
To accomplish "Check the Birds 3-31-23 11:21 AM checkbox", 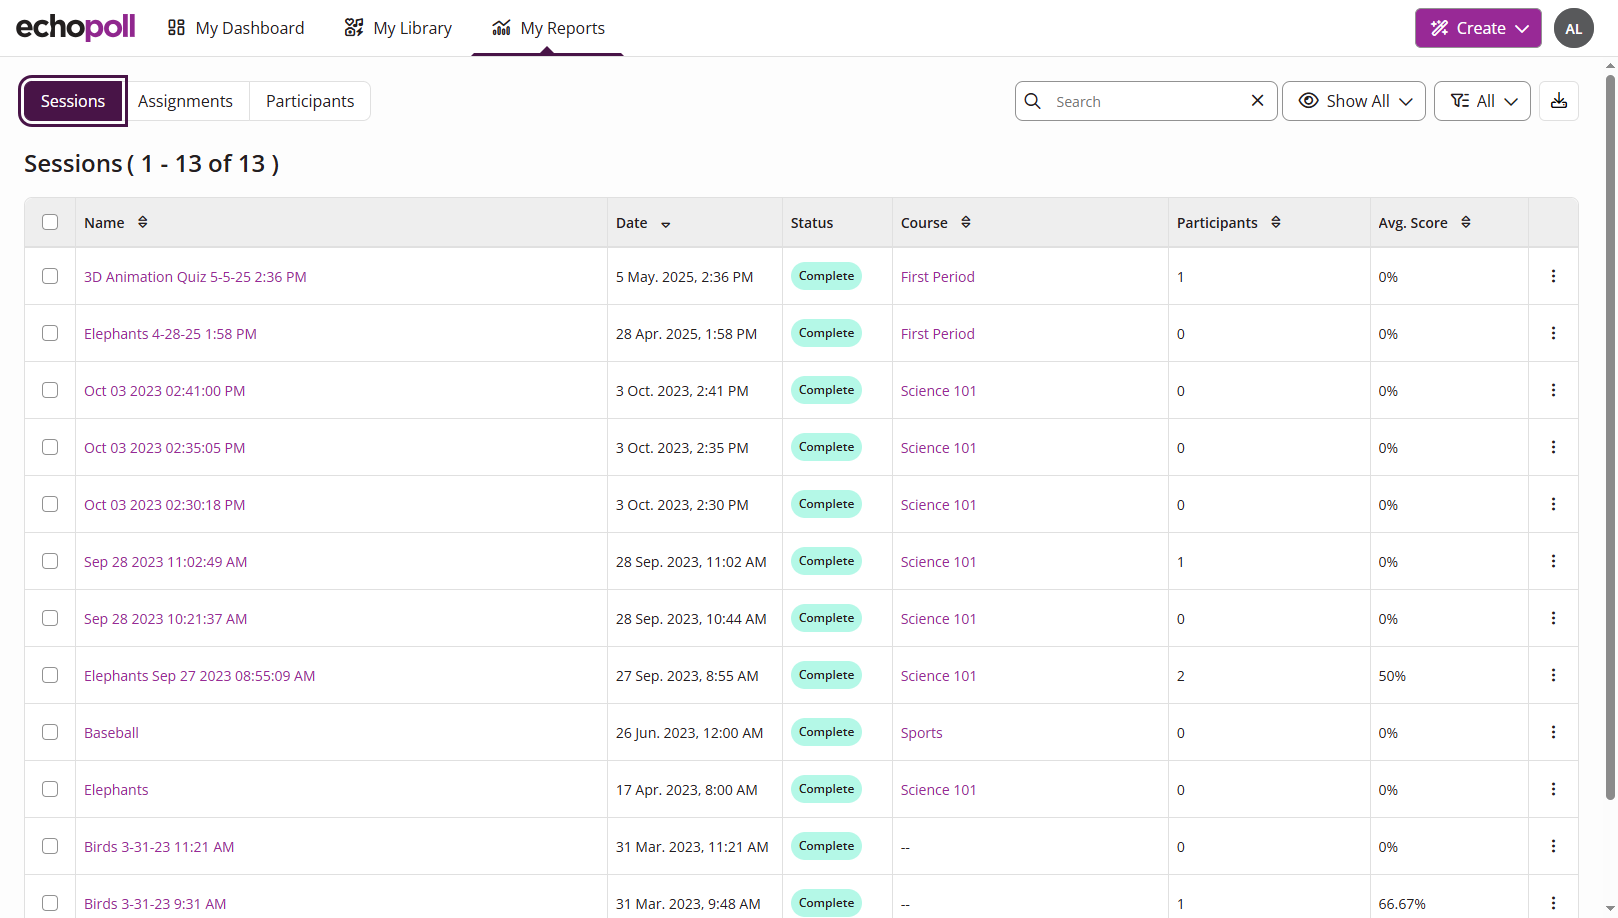I will [50, 846].
